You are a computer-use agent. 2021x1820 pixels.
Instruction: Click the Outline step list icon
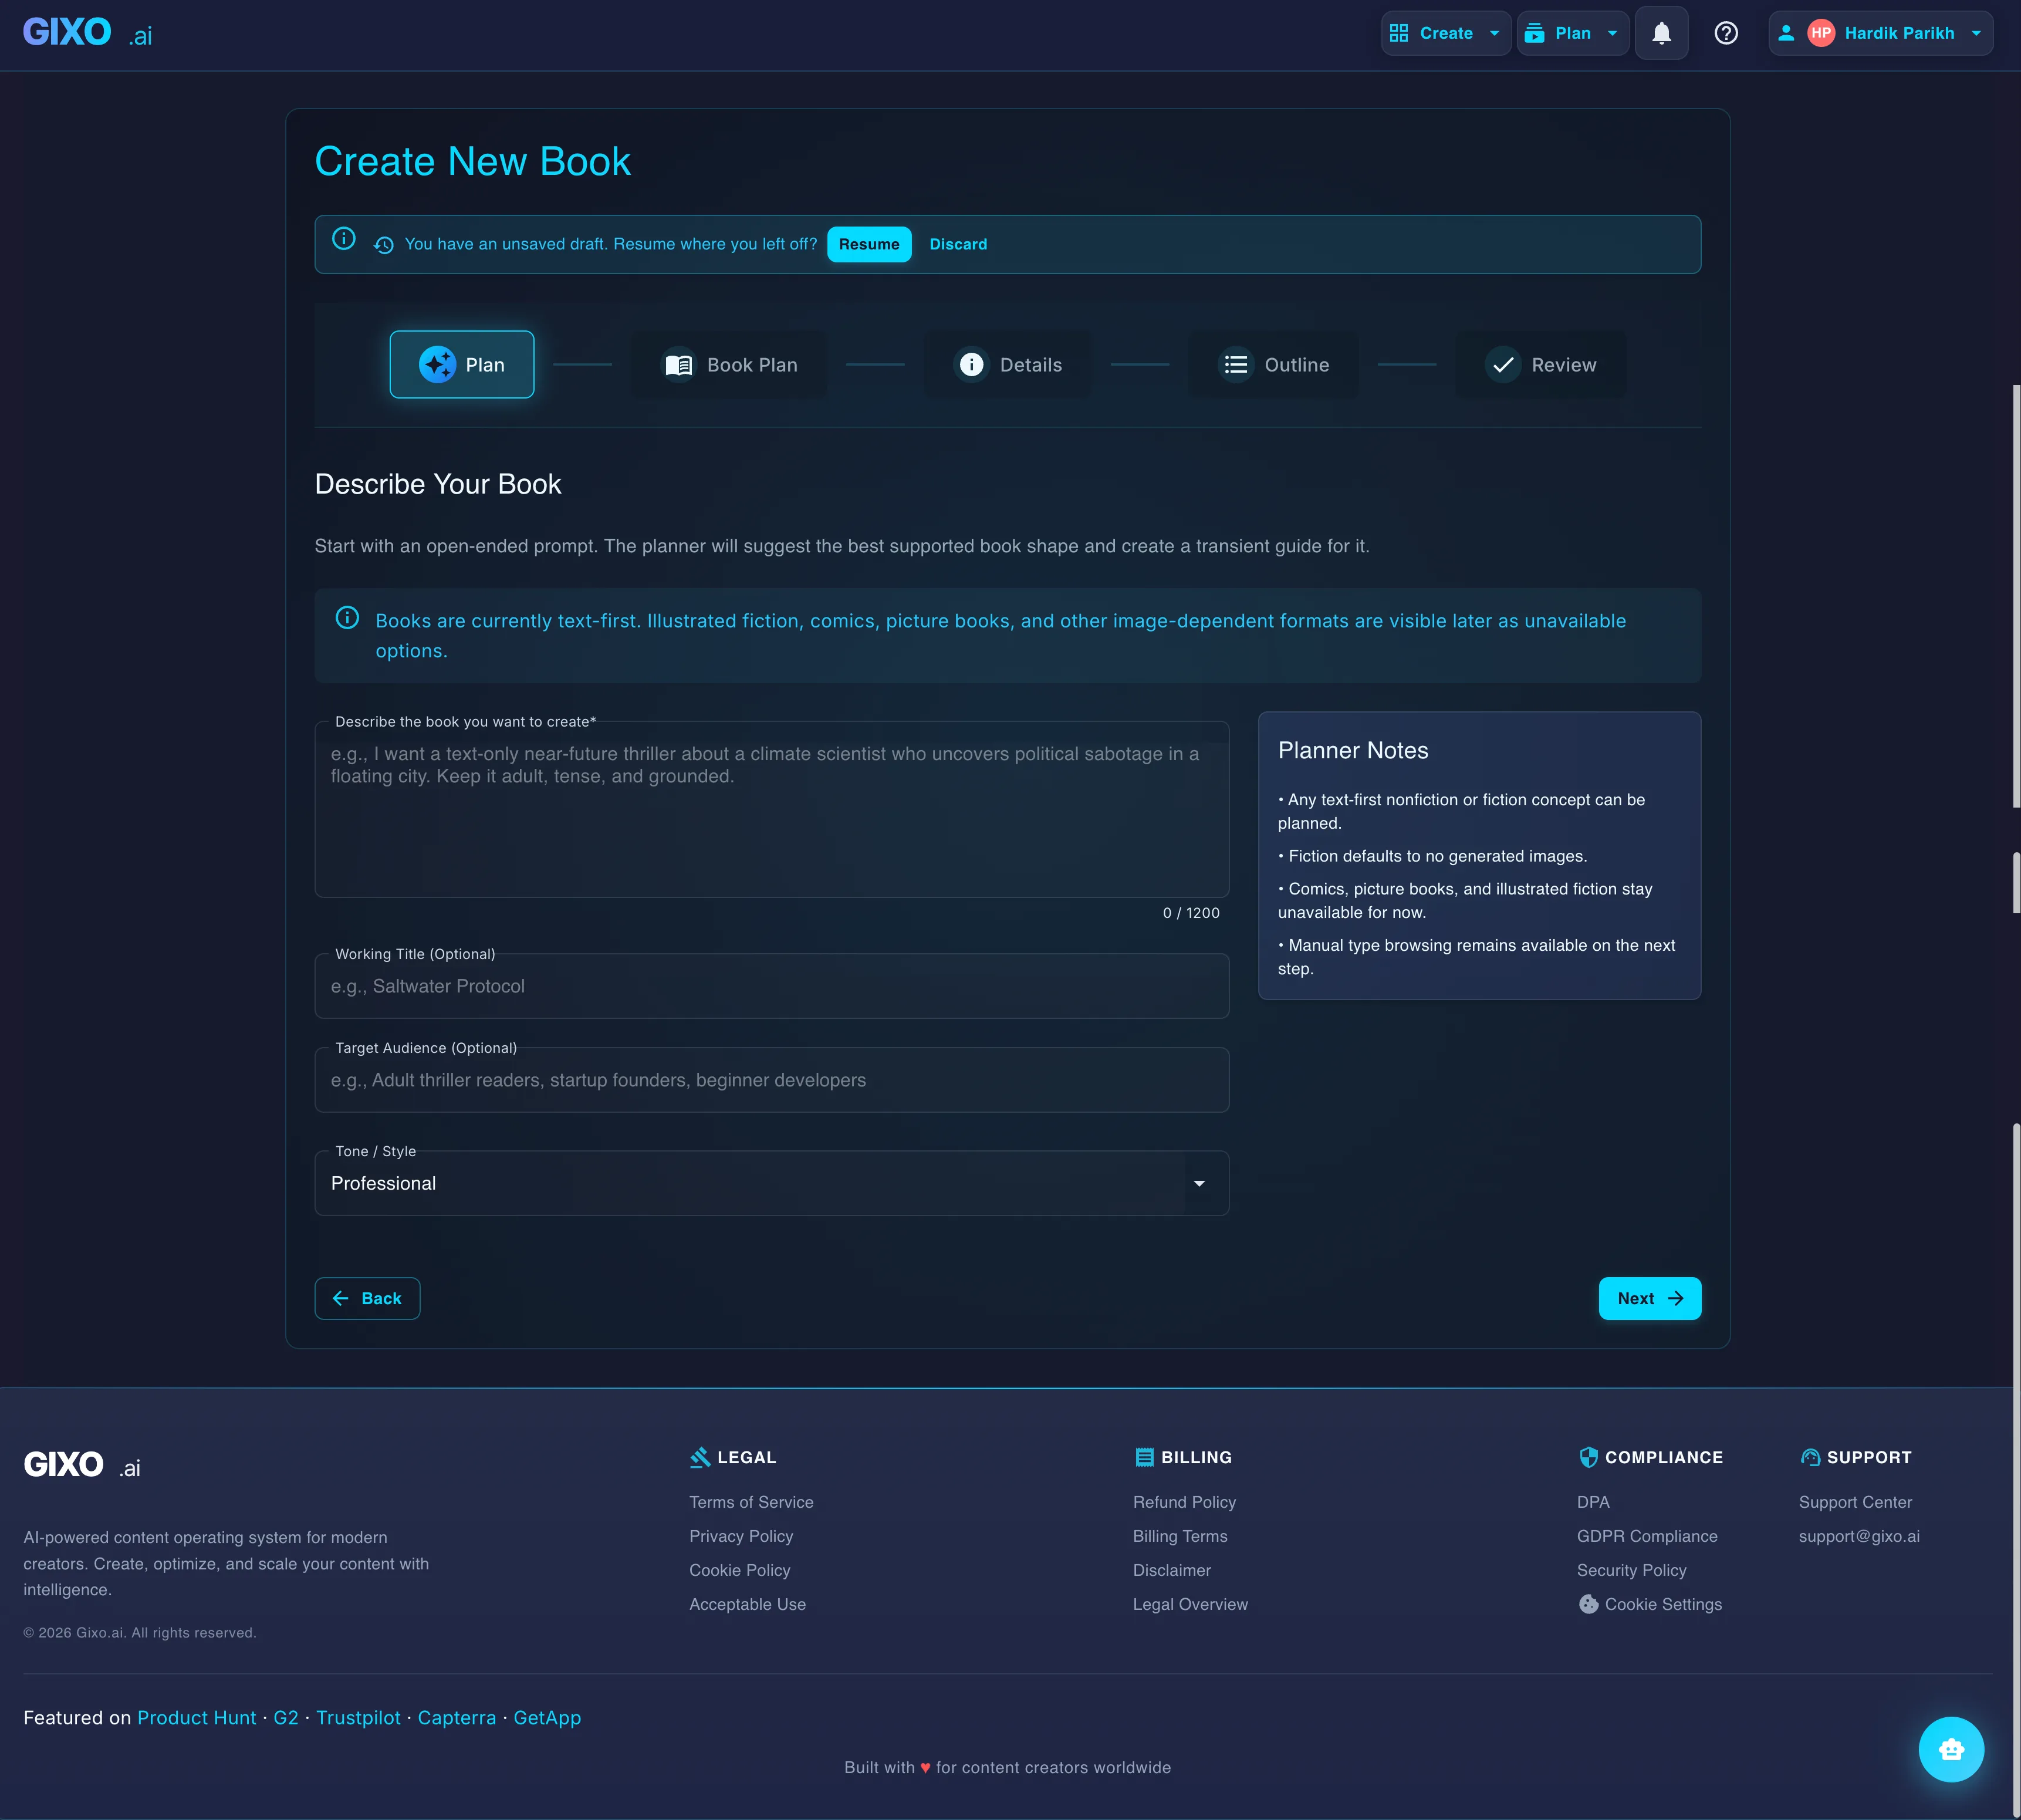coord(1236,365)
